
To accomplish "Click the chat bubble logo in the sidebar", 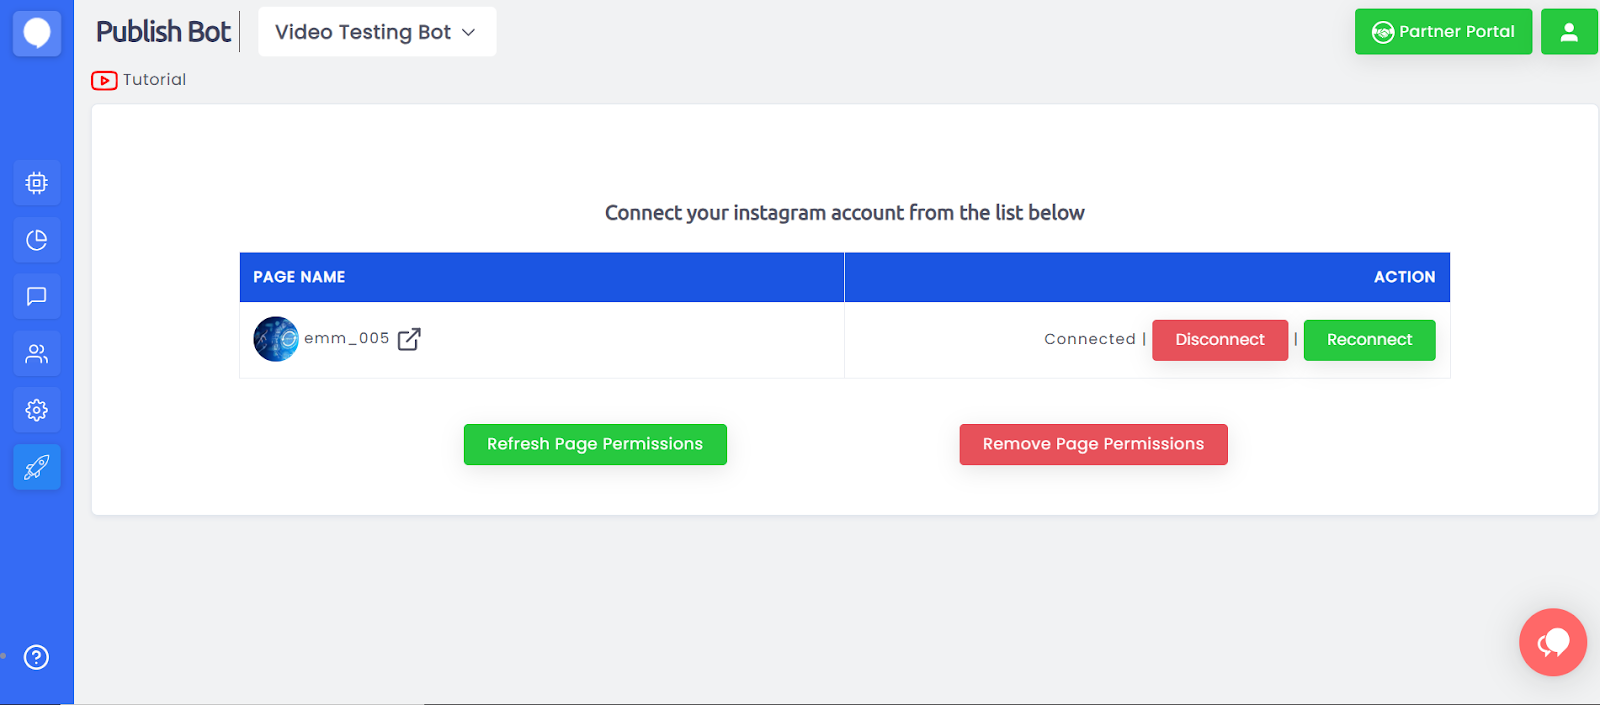I will [x=37, y=33].
